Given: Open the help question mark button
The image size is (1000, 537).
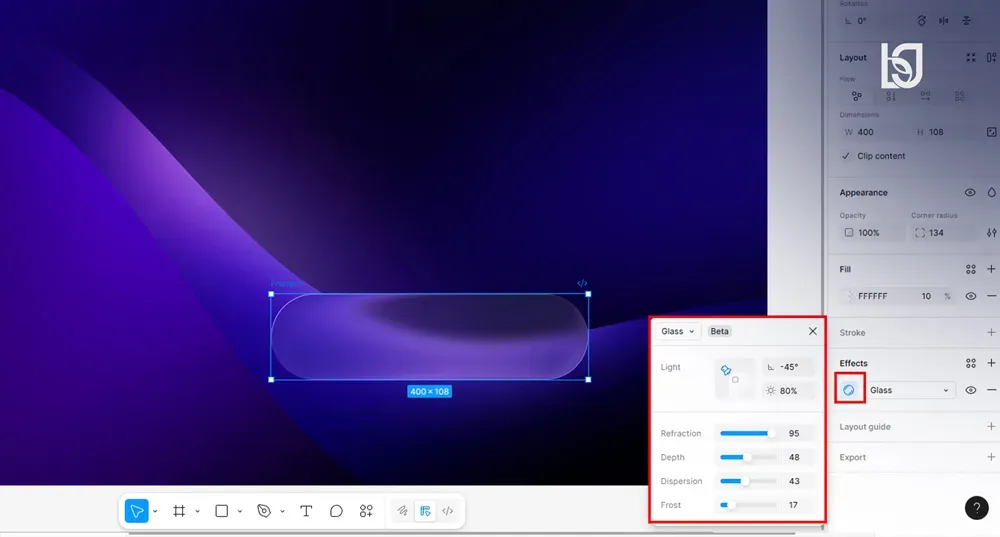Looking at the screenshot, I should coord(976,508).
